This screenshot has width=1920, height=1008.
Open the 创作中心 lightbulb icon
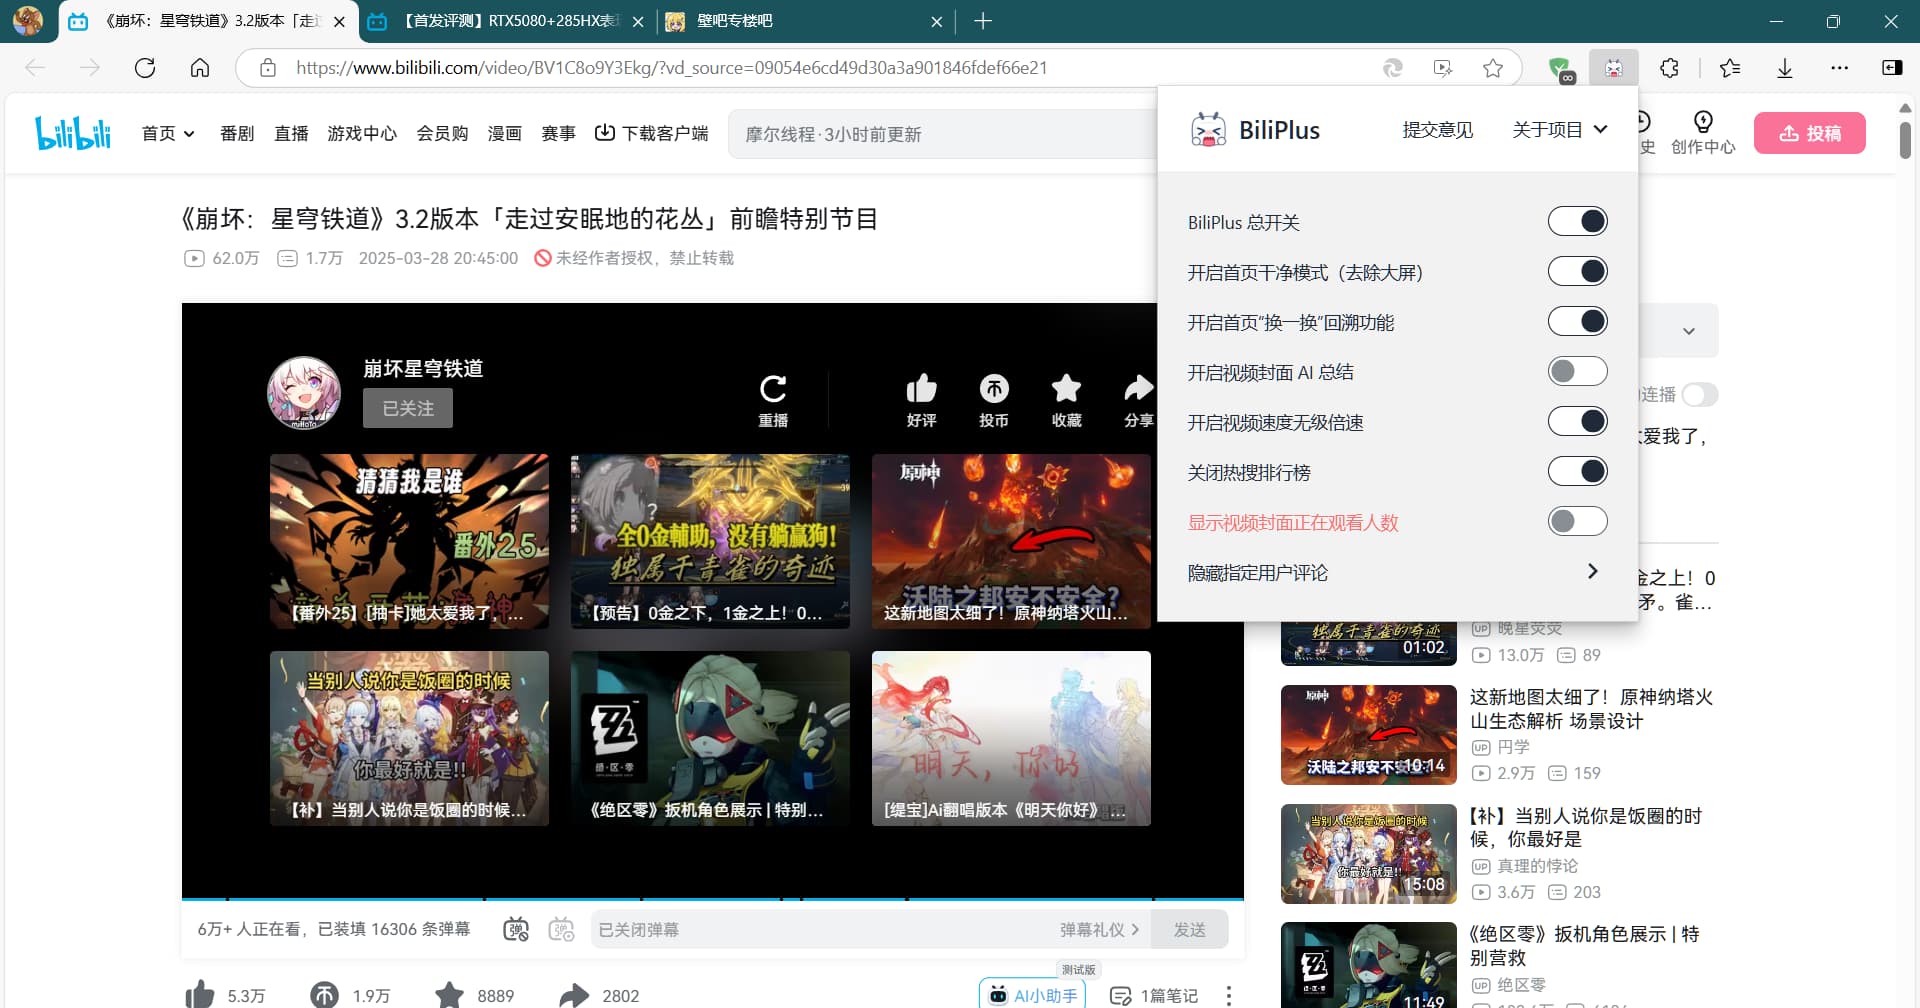tap(1703, 133)
